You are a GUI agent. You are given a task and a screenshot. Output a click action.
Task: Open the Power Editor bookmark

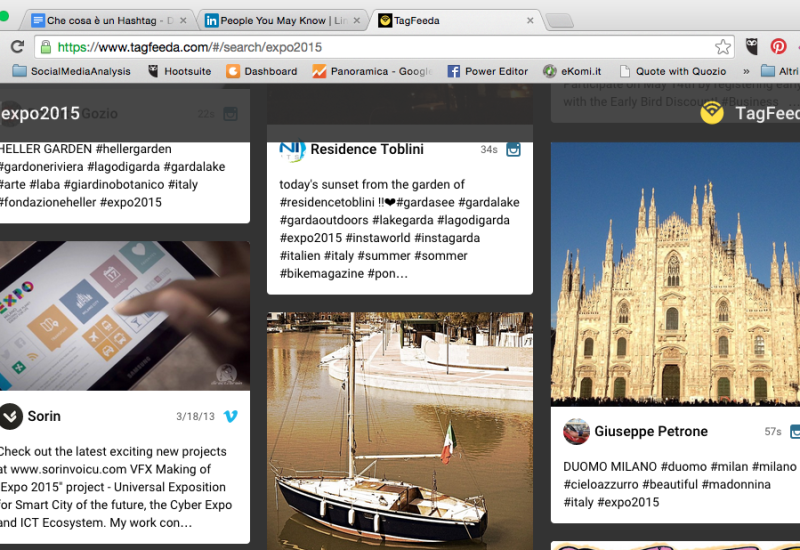tap(488, 71)
